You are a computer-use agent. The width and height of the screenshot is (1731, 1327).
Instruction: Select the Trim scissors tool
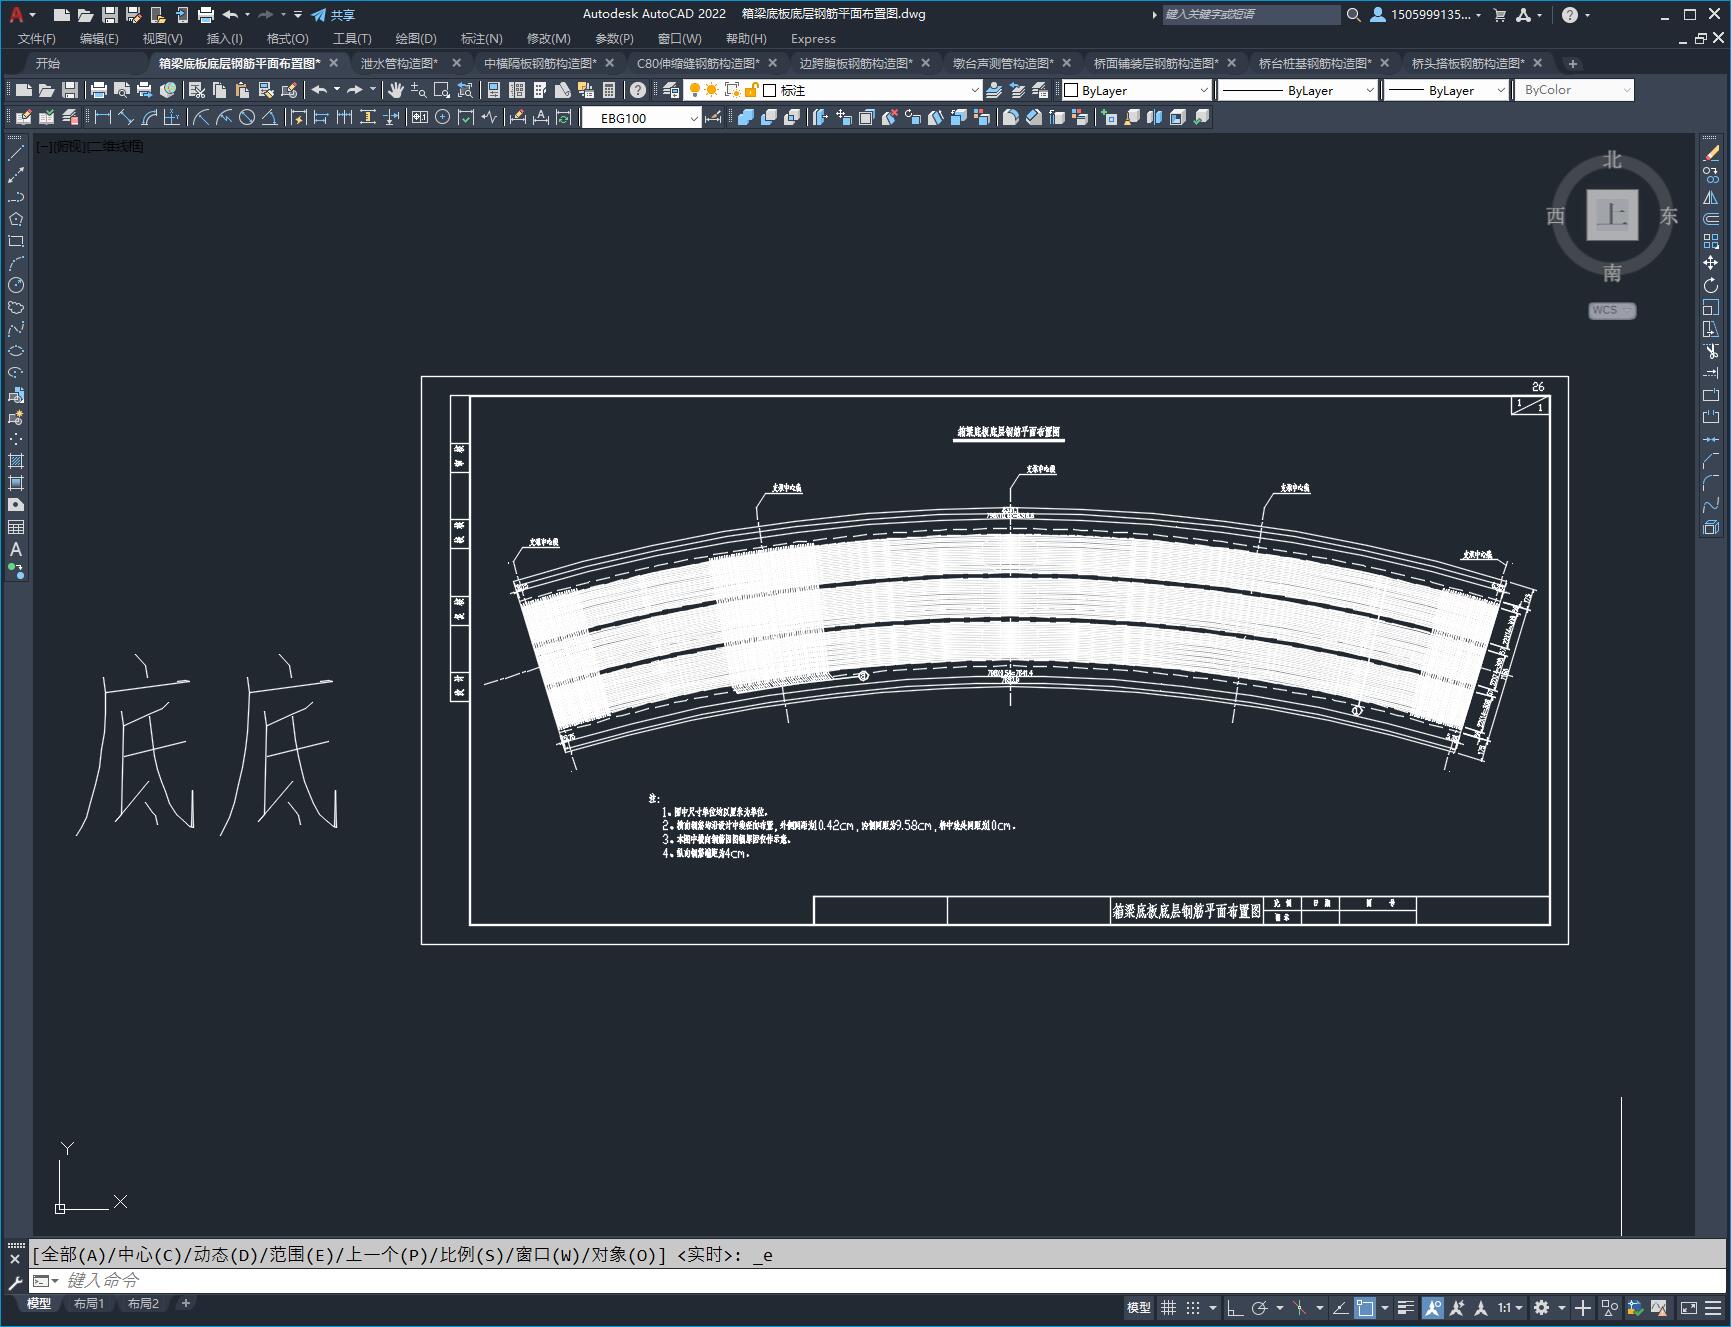pyautogui.click(x=1711, y=351)
